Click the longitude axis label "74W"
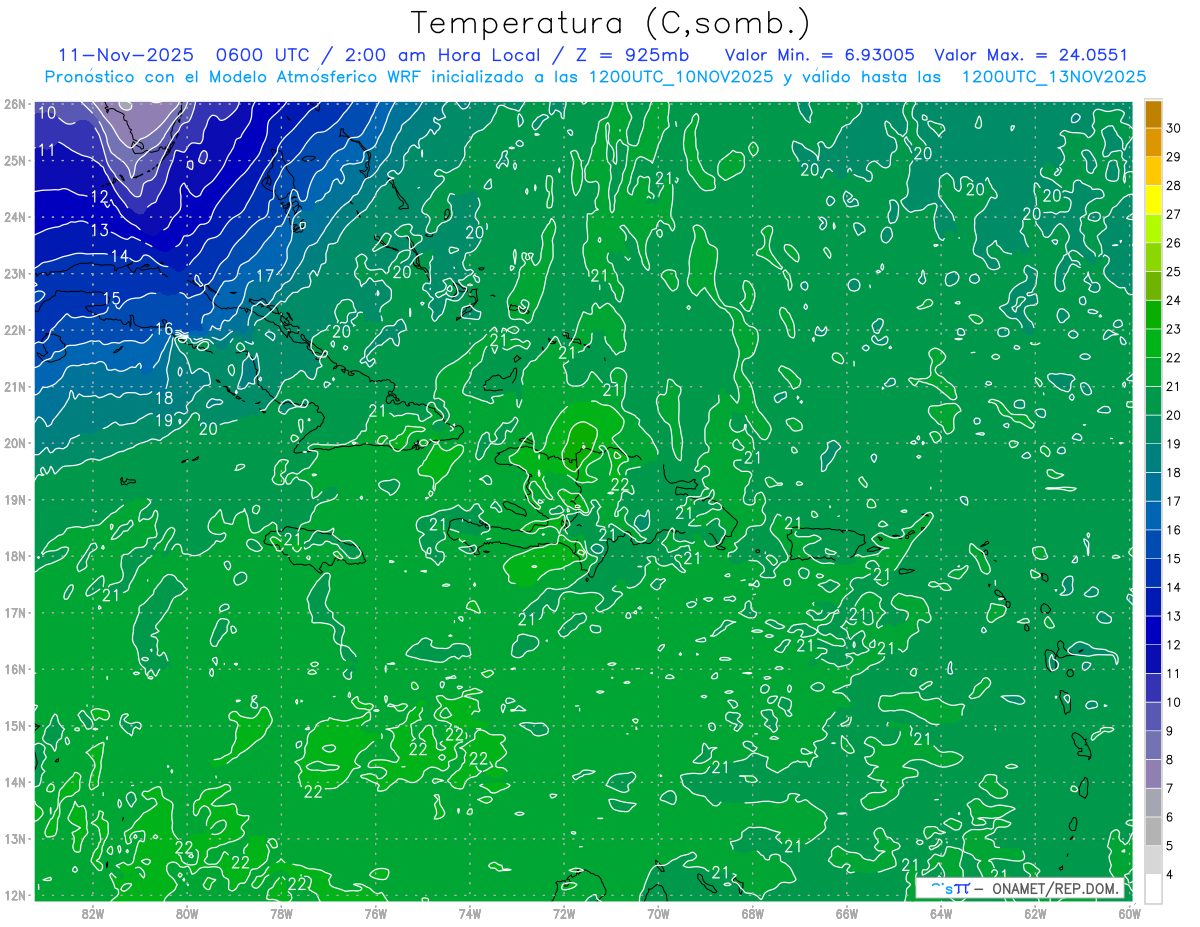1200x927 pixels. click(x=469, y=913)
